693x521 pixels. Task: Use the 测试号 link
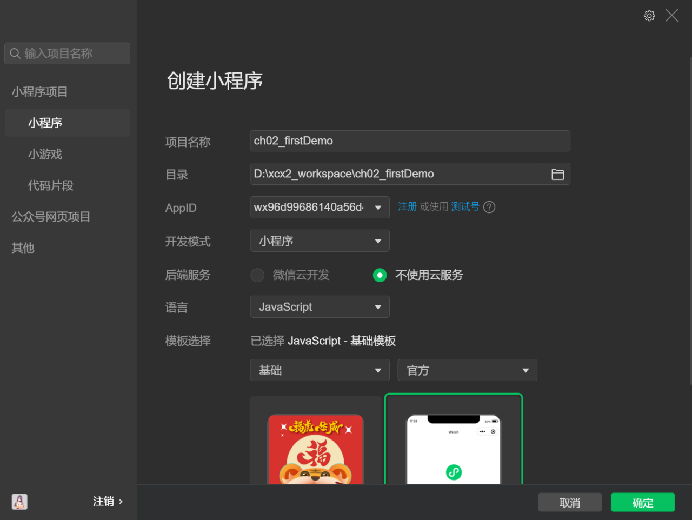pyautogui.click(x=465, y=207)
